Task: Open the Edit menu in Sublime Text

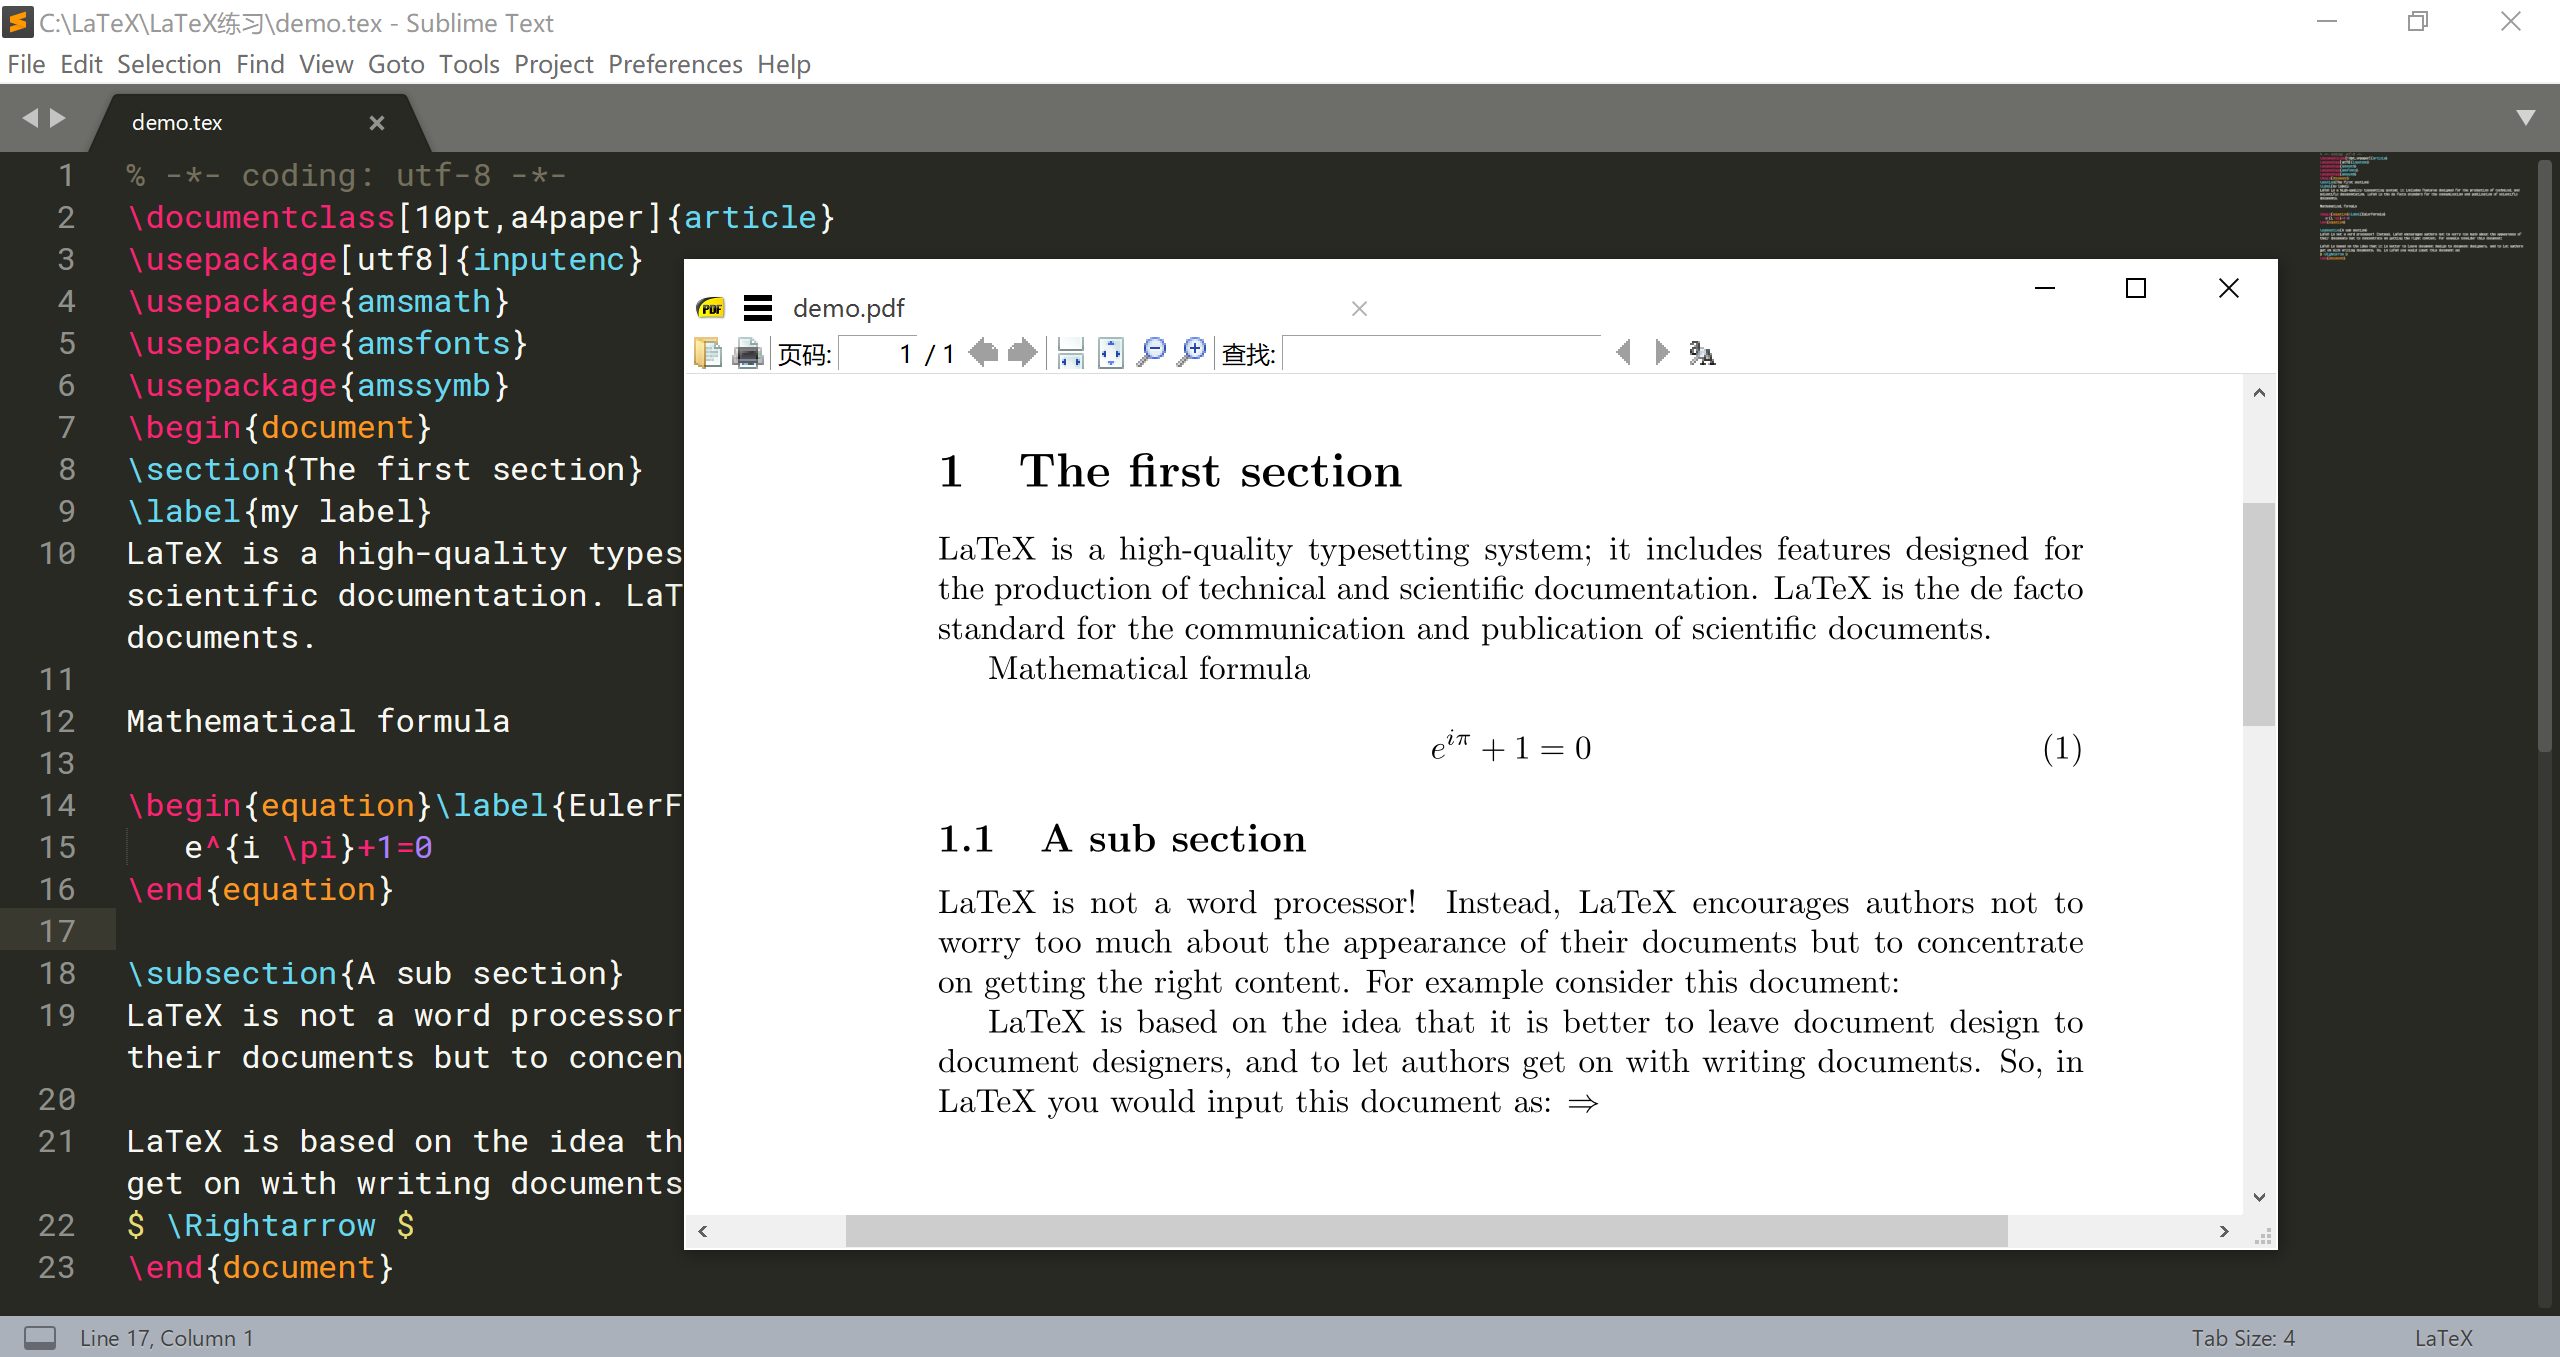Action: point(80,64)
